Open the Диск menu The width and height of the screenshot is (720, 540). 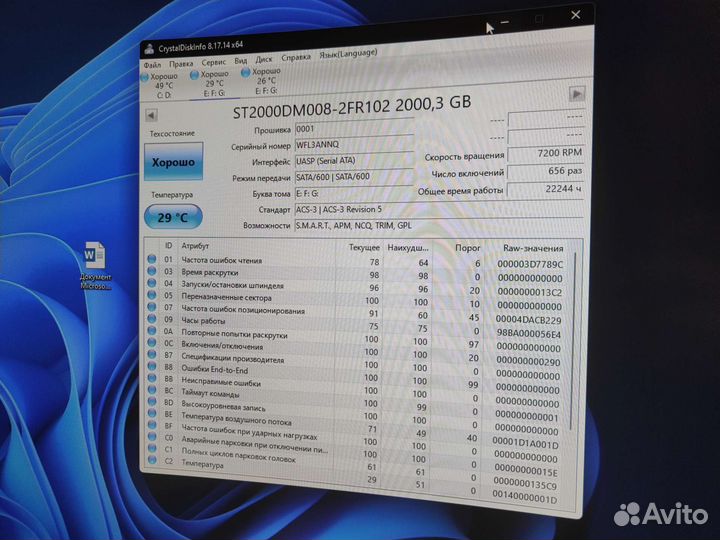(264, 59)
